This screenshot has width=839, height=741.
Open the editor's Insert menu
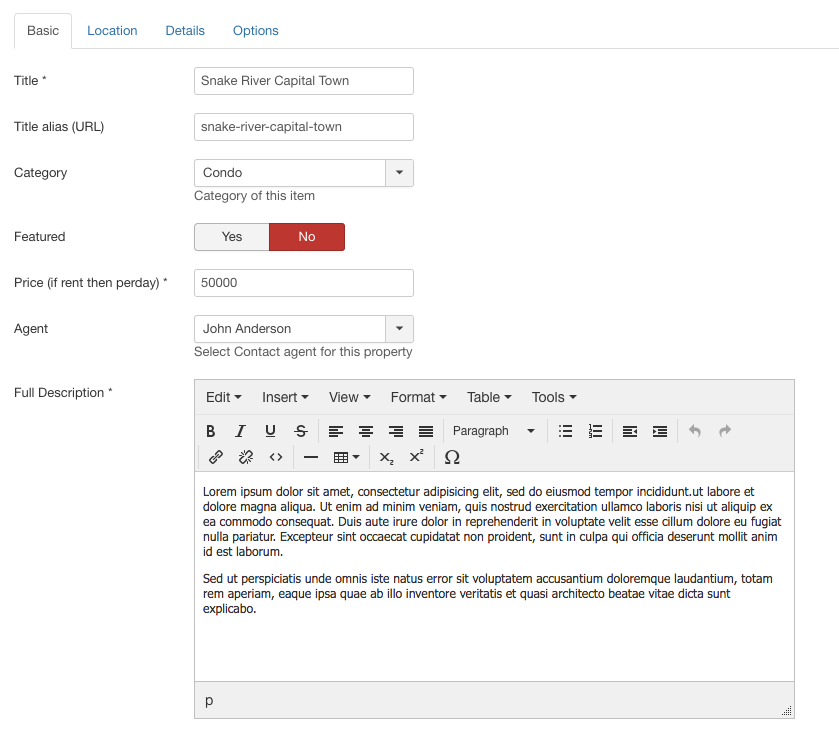point(285,397)
